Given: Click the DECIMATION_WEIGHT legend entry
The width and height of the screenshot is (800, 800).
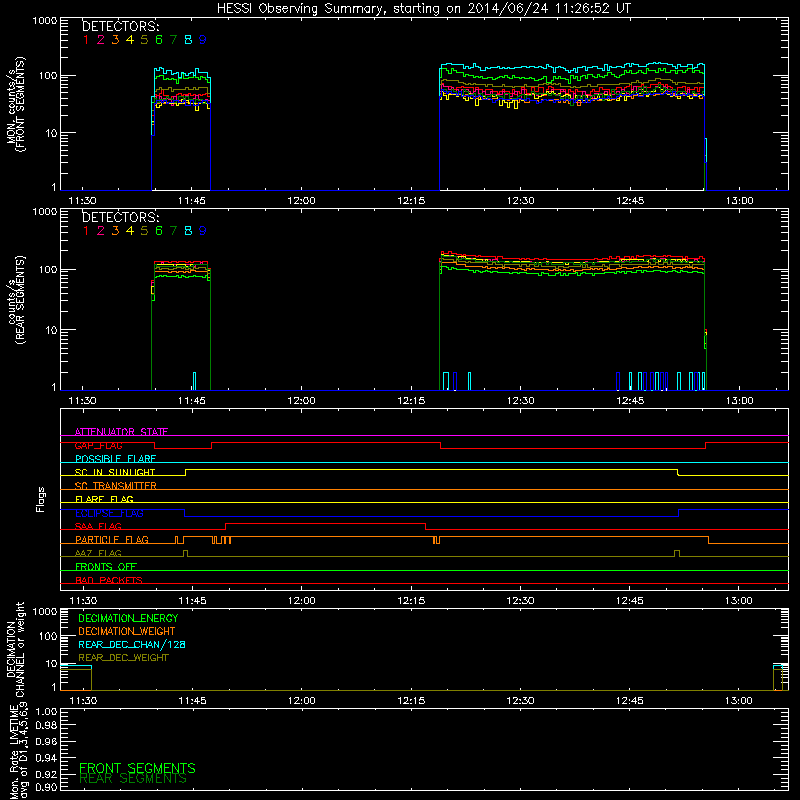Looking at the screenshot, I should point(127,631).
